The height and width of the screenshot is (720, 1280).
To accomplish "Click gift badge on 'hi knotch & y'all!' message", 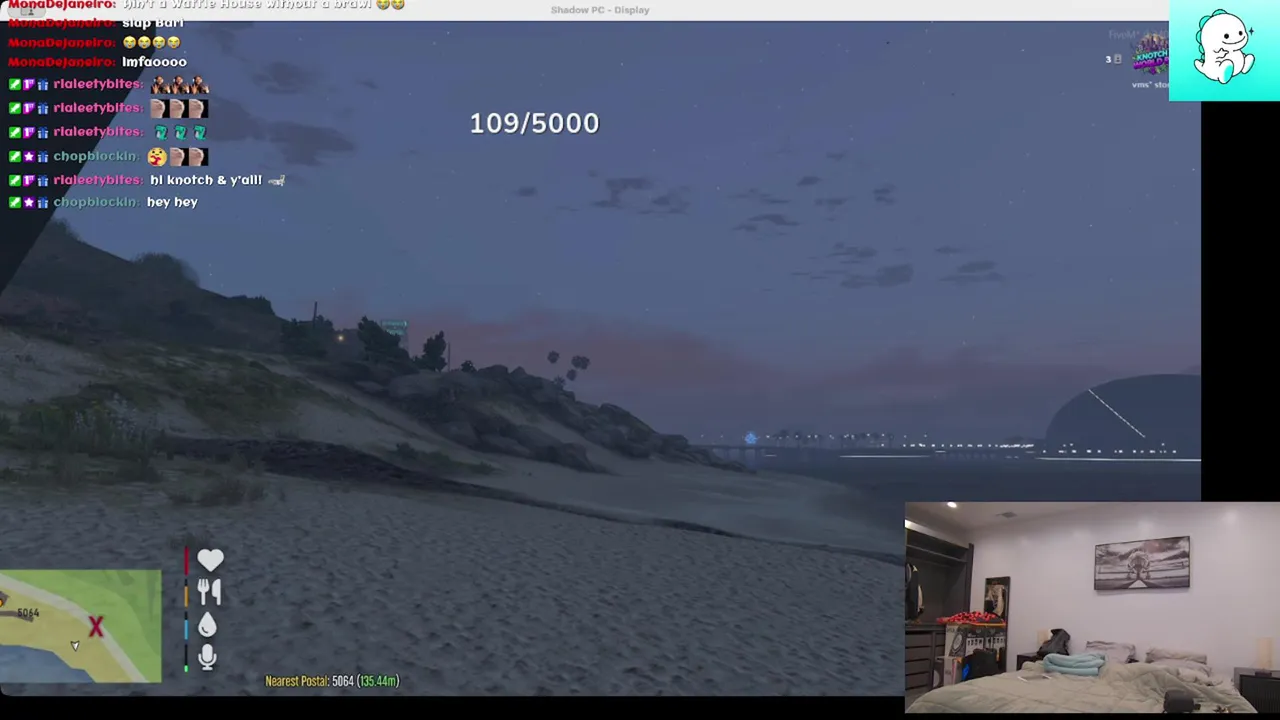I will coord(42,180).
